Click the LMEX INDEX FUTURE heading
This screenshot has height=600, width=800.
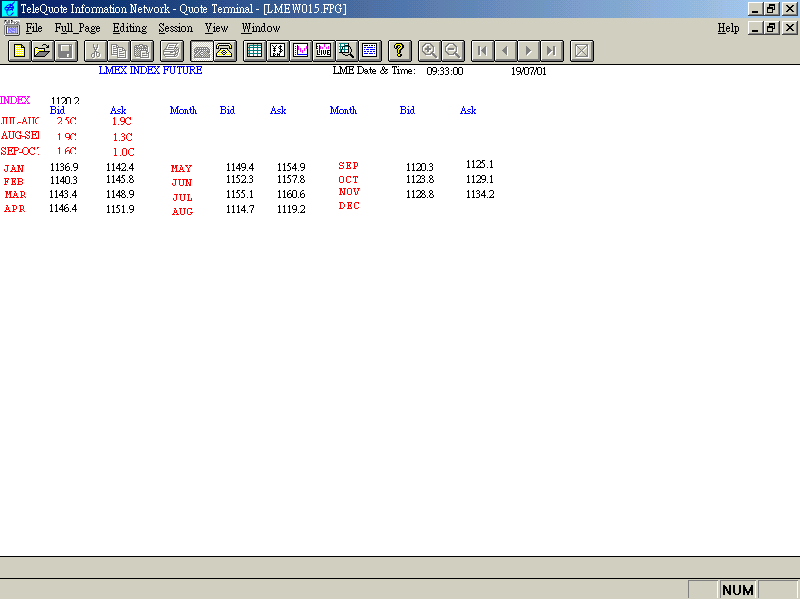point(151,70)
